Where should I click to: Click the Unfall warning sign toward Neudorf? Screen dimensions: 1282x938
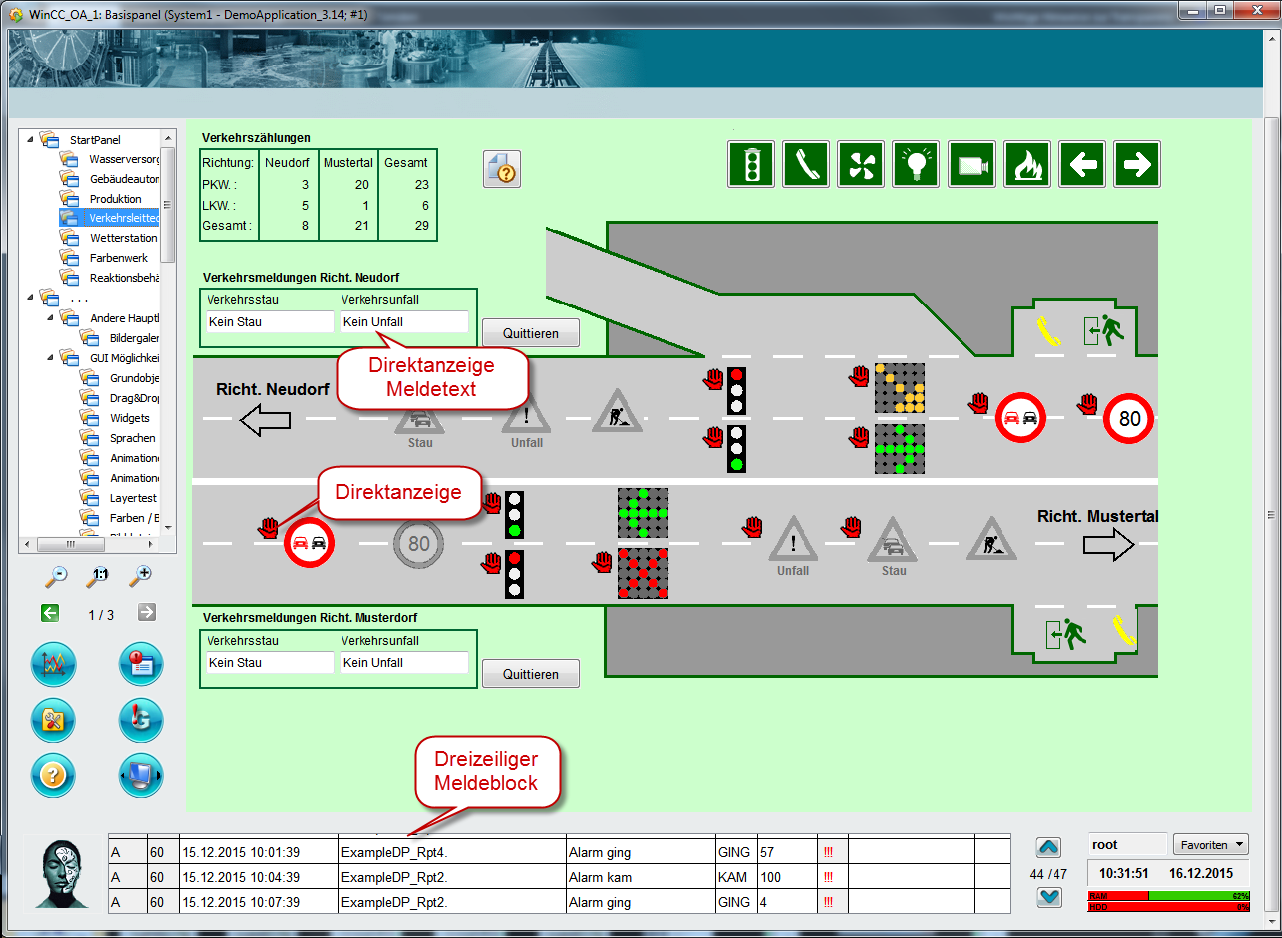(527, 417)
